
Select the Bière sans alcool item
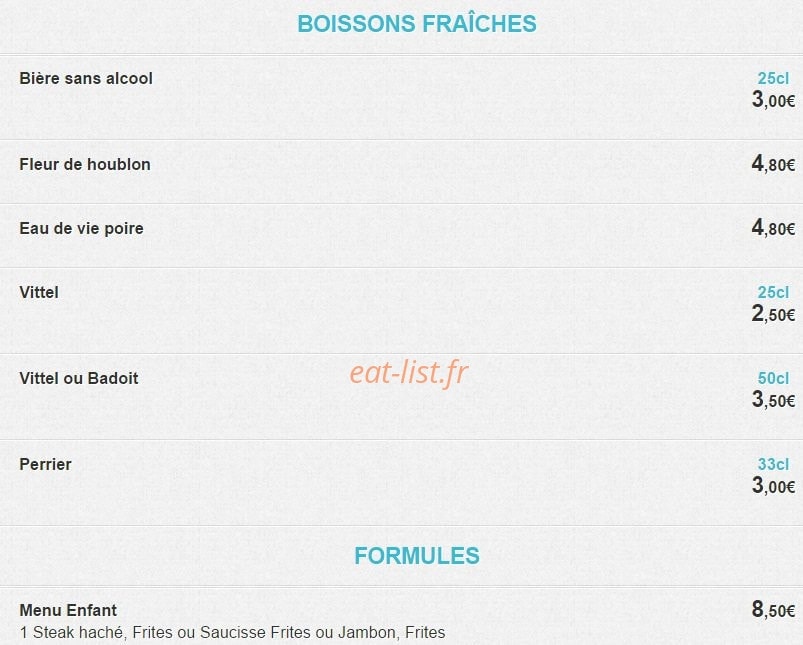(86, 78)
